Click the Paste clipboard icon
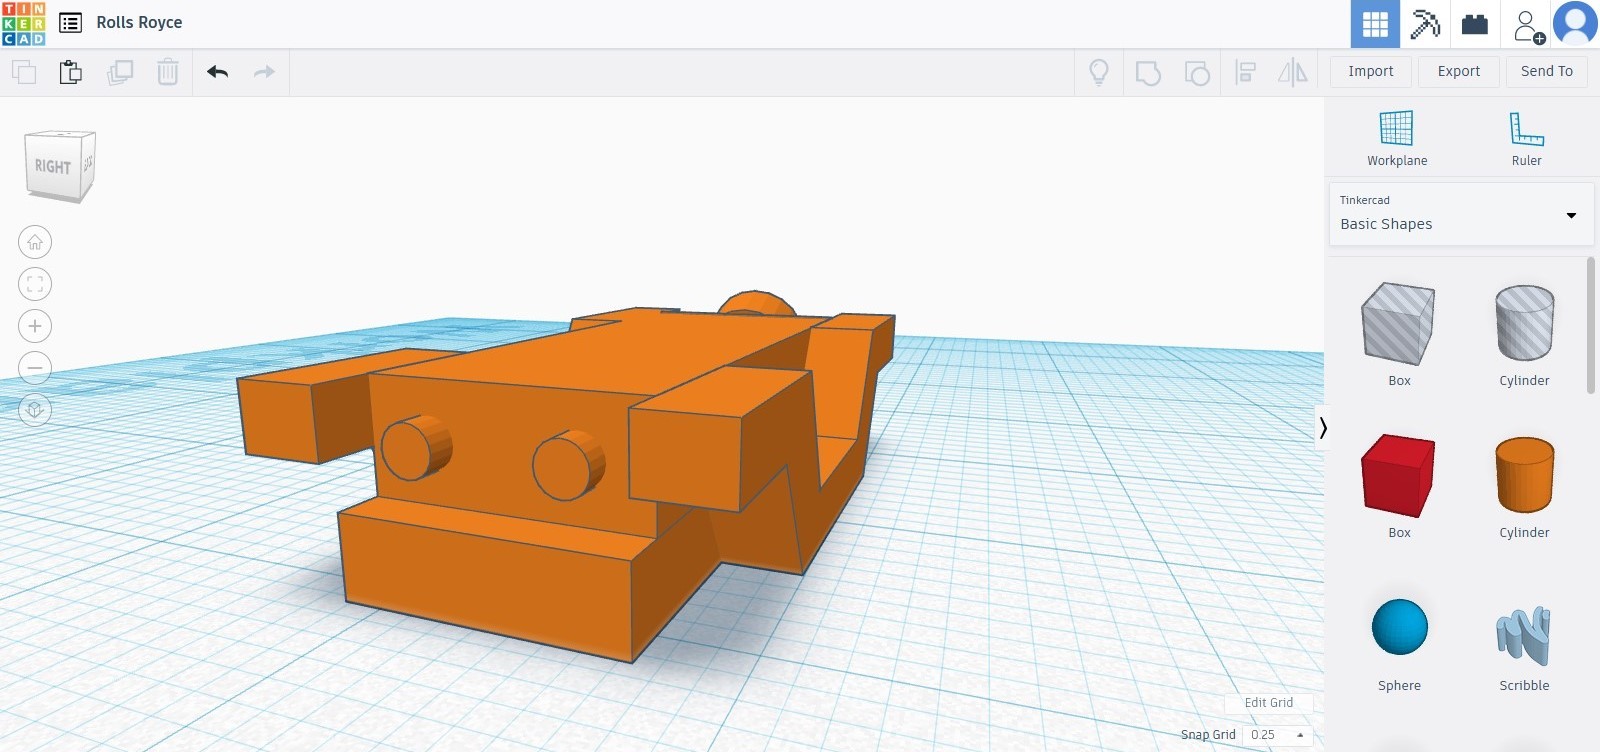 (70, 72)
